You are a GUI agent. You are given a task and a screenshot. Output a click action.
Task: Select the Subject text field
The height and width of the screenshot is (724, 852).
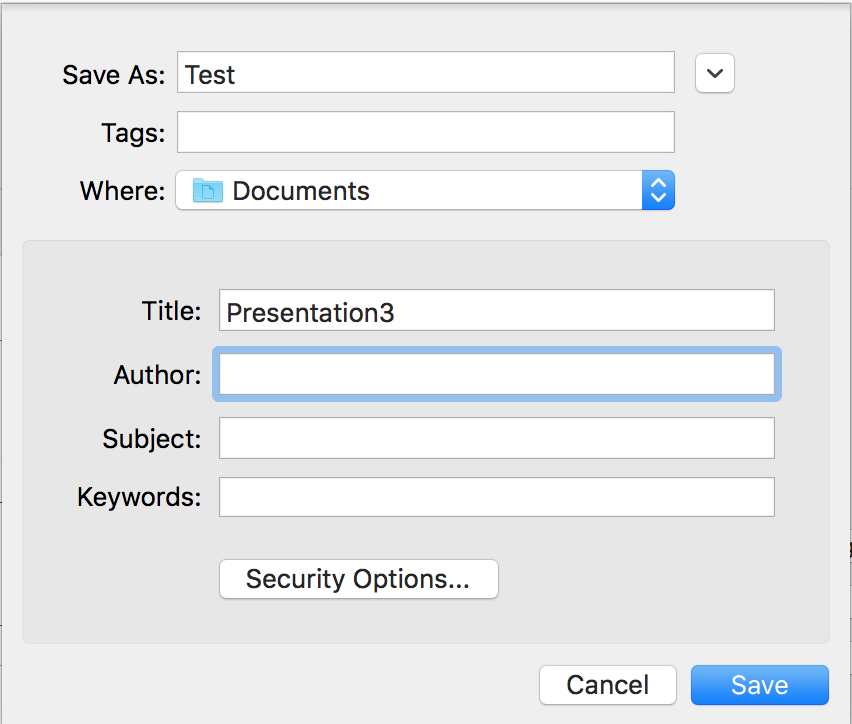tap(496, 438)
